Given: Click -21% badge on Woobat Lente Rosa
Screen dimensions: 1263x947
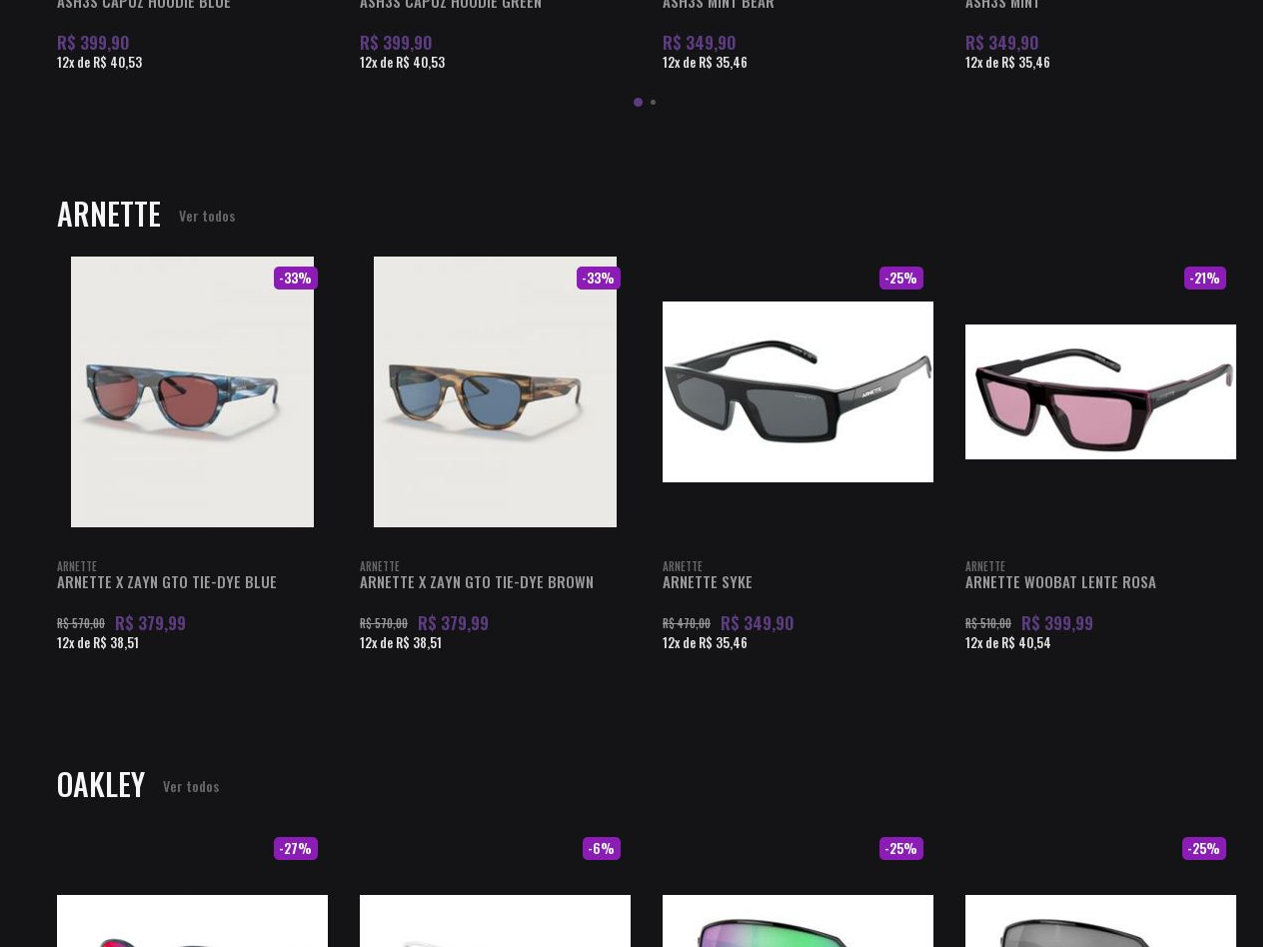Looking at the screenshot, I should point(1205,278).
